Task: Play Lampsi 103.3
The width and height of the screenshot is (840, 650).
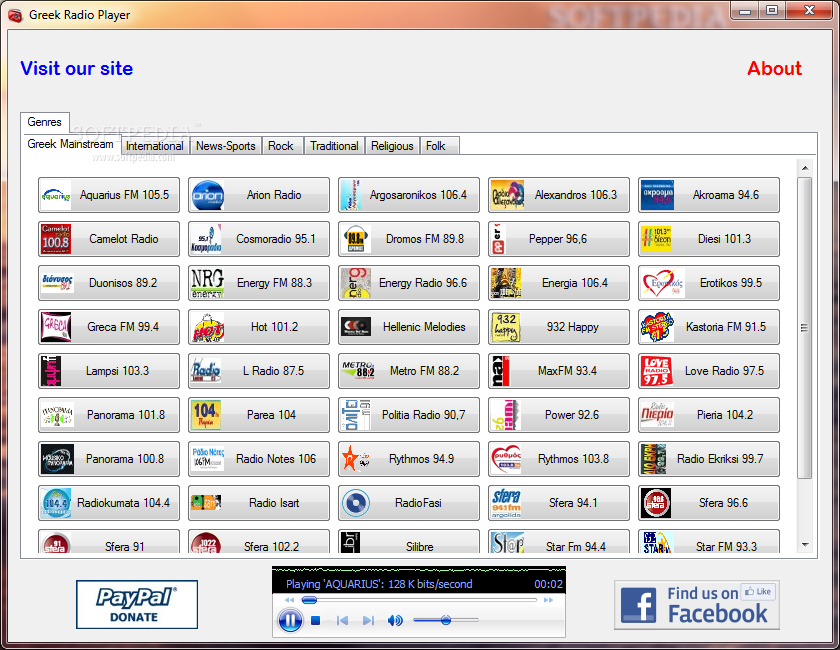Action: (109, 371)
